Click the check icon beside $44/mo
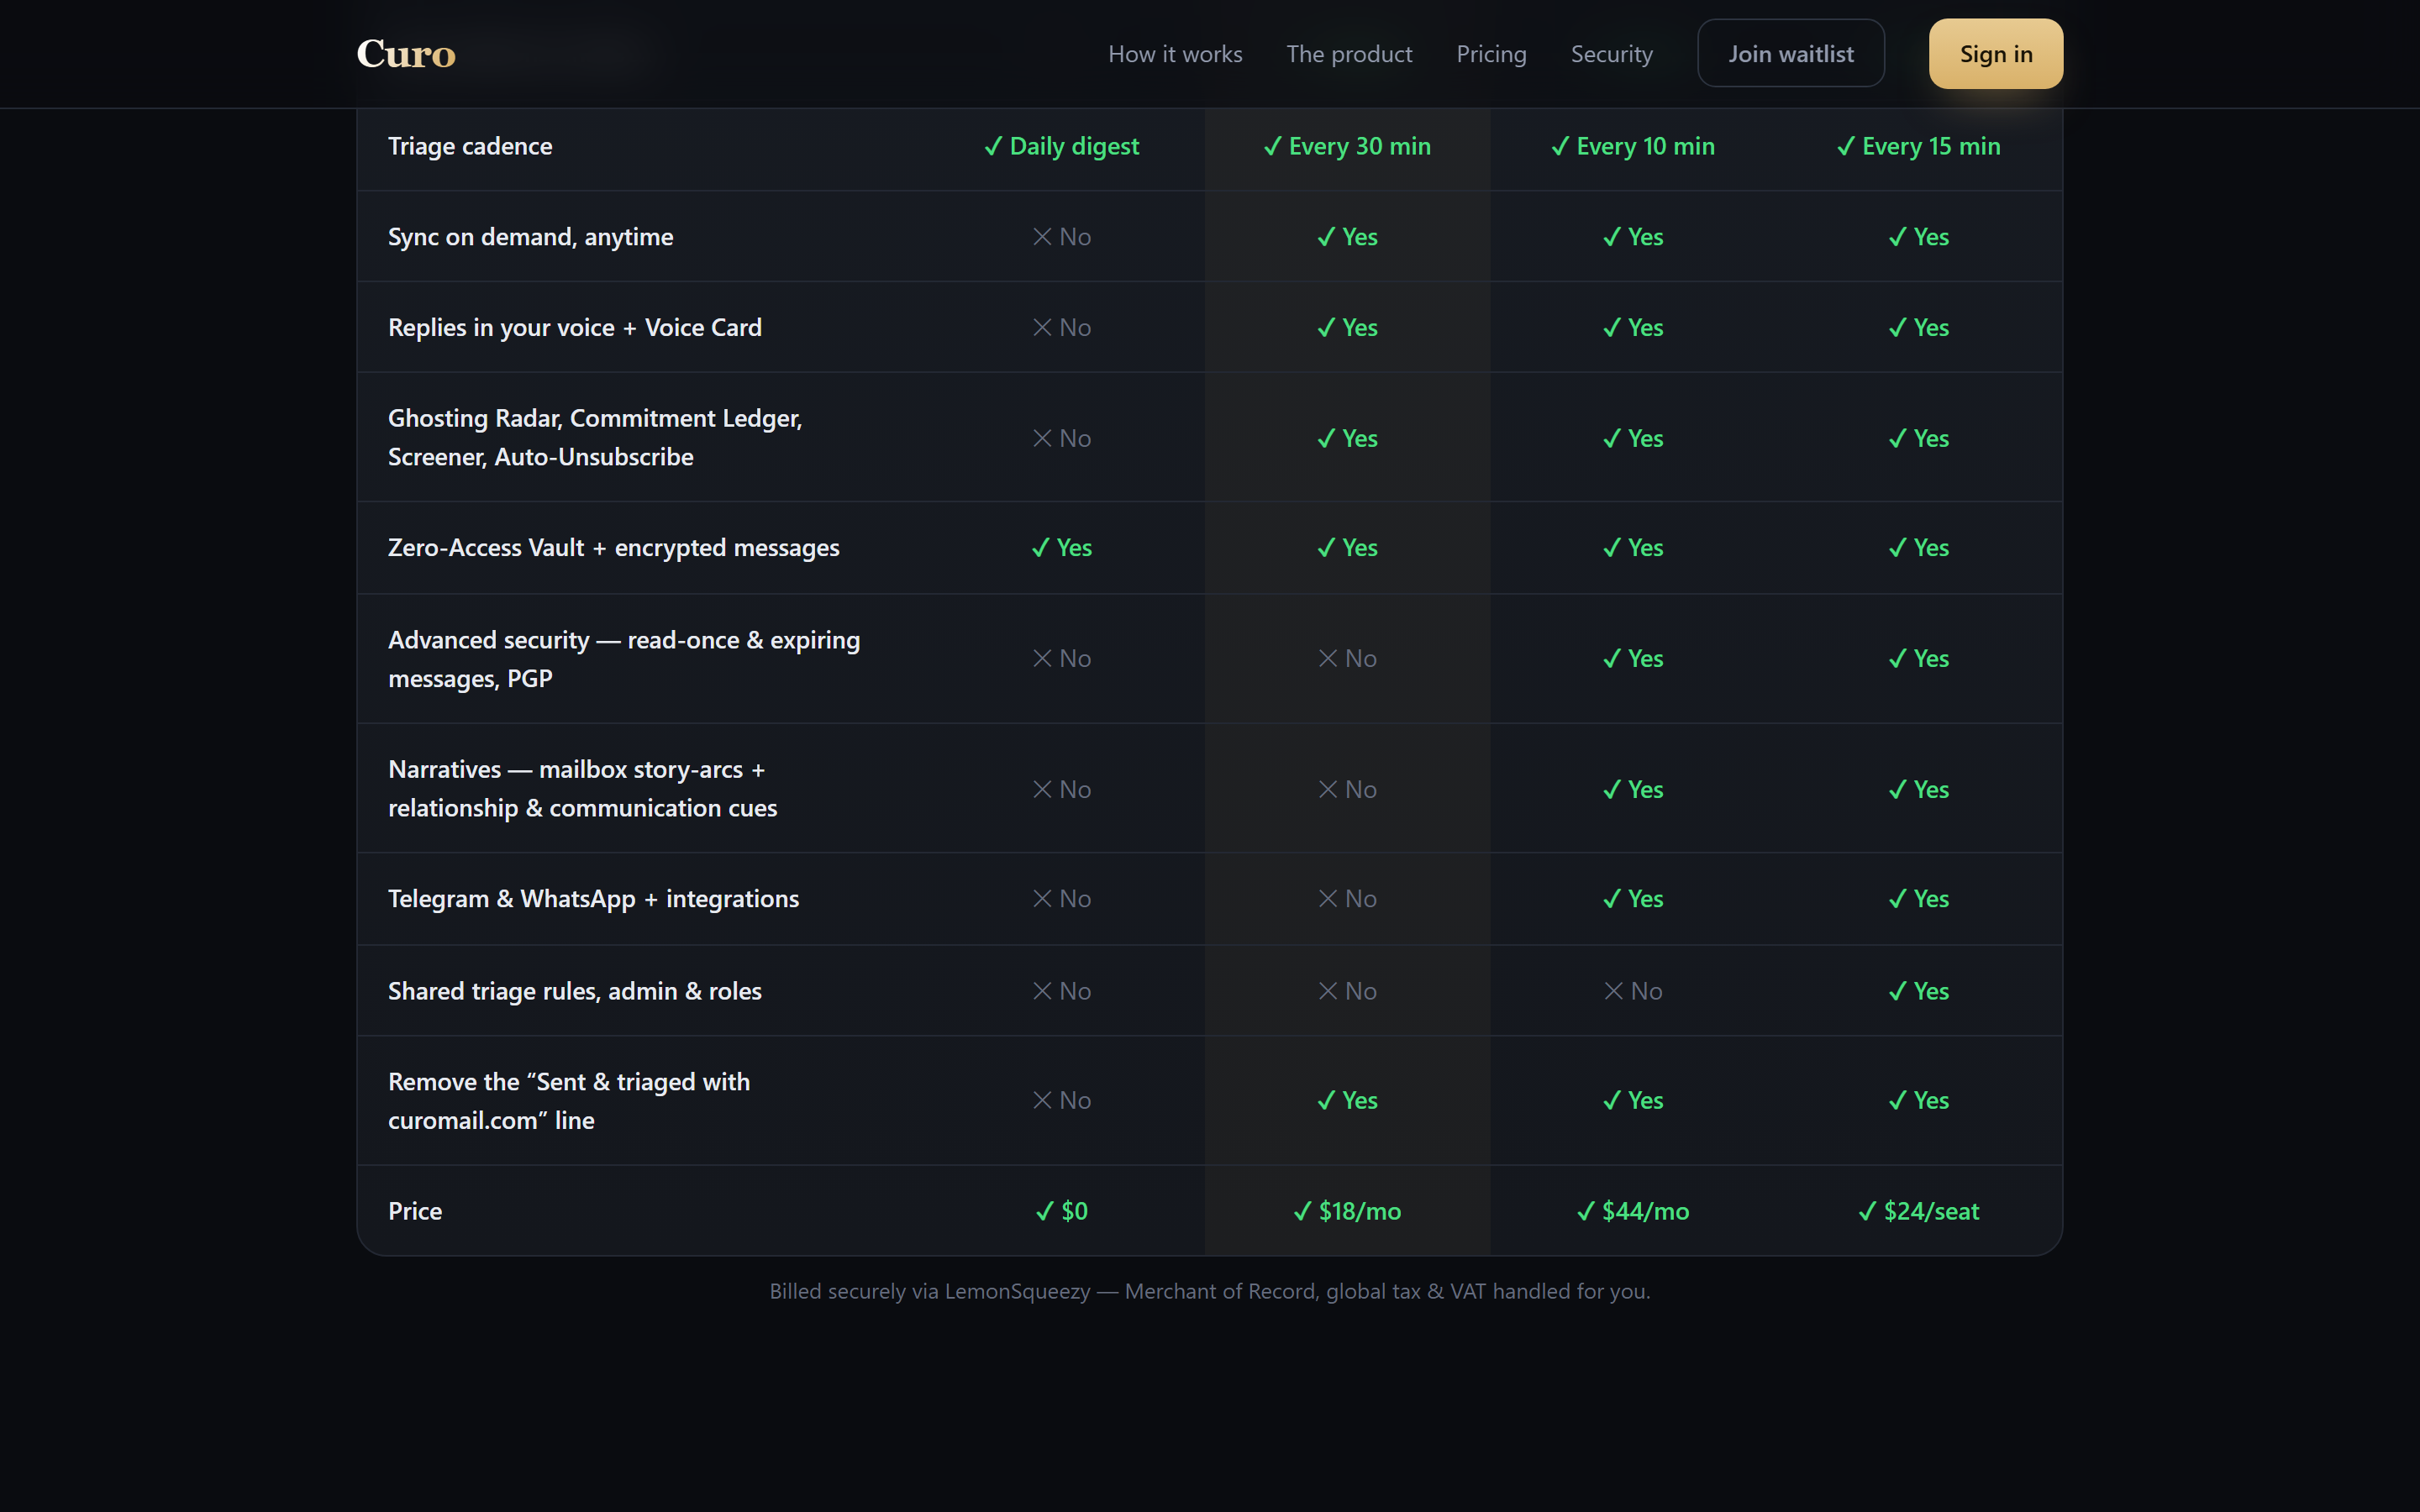This screenshot has width=2420, height=1512. pyautogui.click(x=1585, y=1211)
